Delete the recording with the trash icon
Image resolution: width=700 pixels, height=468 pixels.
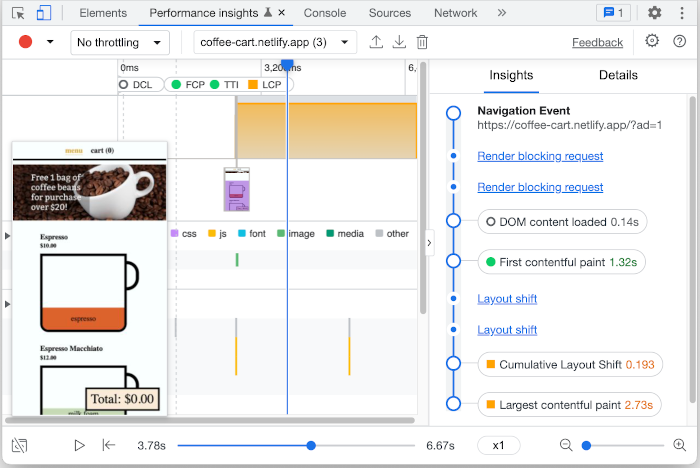tap(422, 42)
